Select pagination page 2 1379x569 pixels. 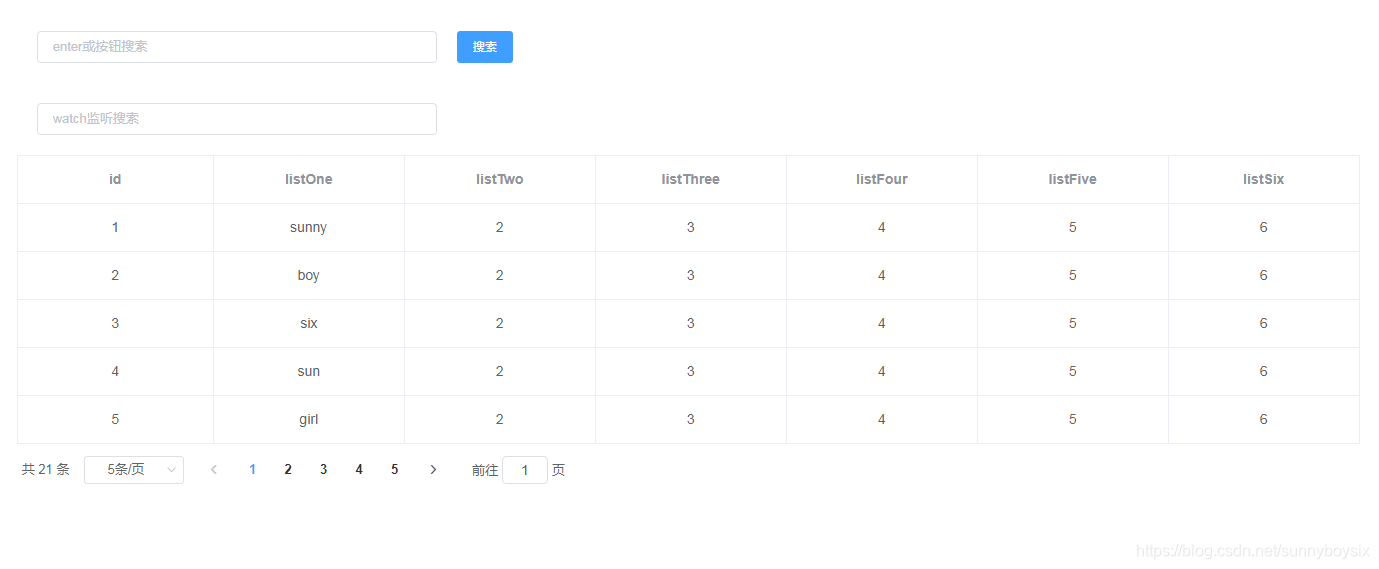click(288, 470)
